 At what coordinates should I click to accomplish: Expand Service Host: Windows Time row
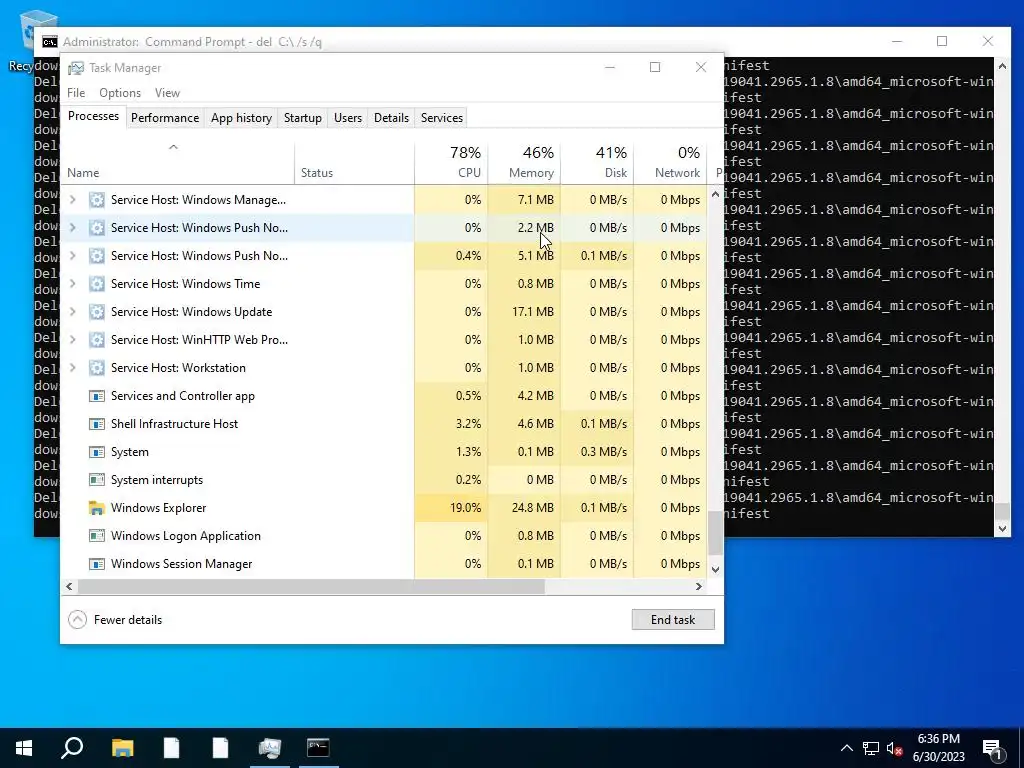click(x=72, y=284)
